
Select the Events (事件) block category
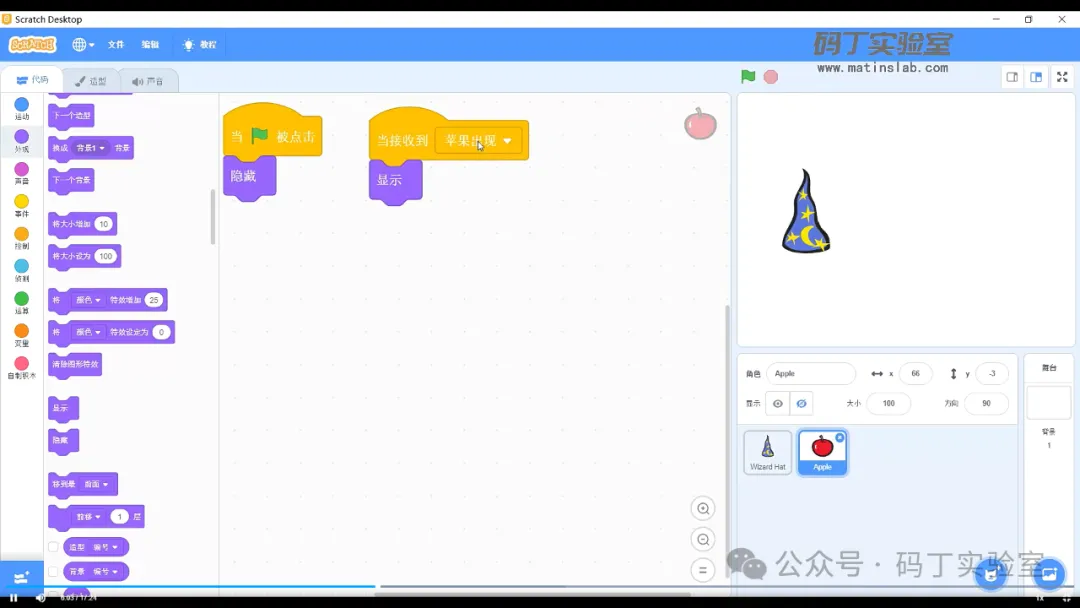click(x=21, y=206)
